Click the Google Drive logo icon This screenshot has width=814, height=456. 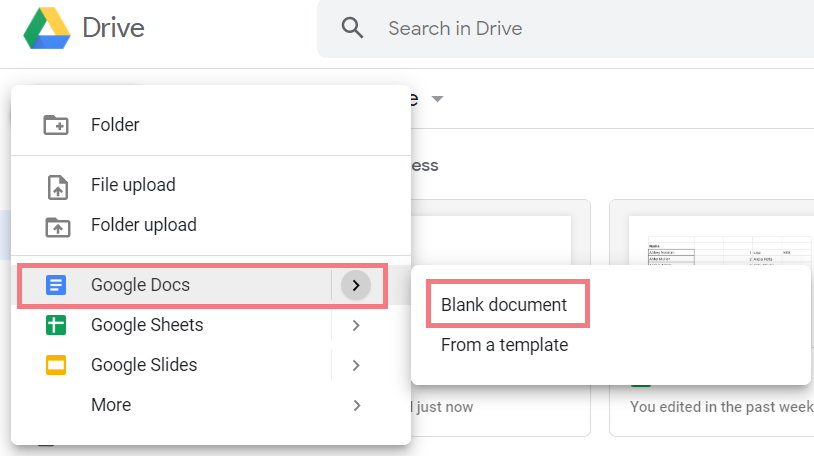point(47,28)
